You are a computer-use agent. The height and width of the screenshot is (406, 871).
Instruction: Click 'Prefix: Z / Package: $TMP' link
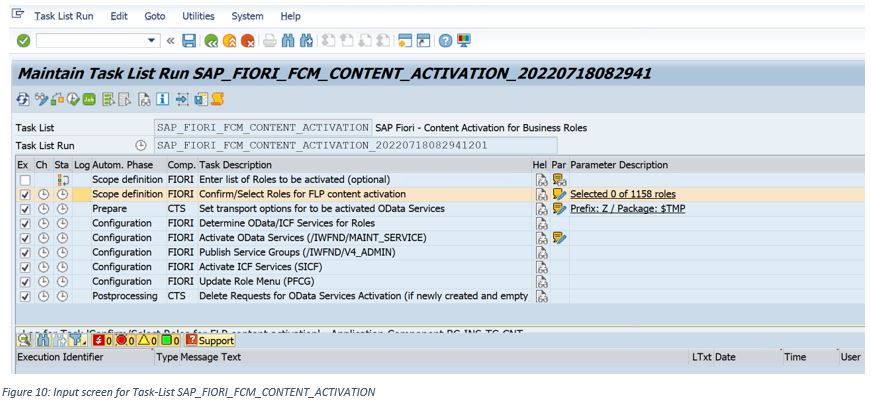pos(628,209)
